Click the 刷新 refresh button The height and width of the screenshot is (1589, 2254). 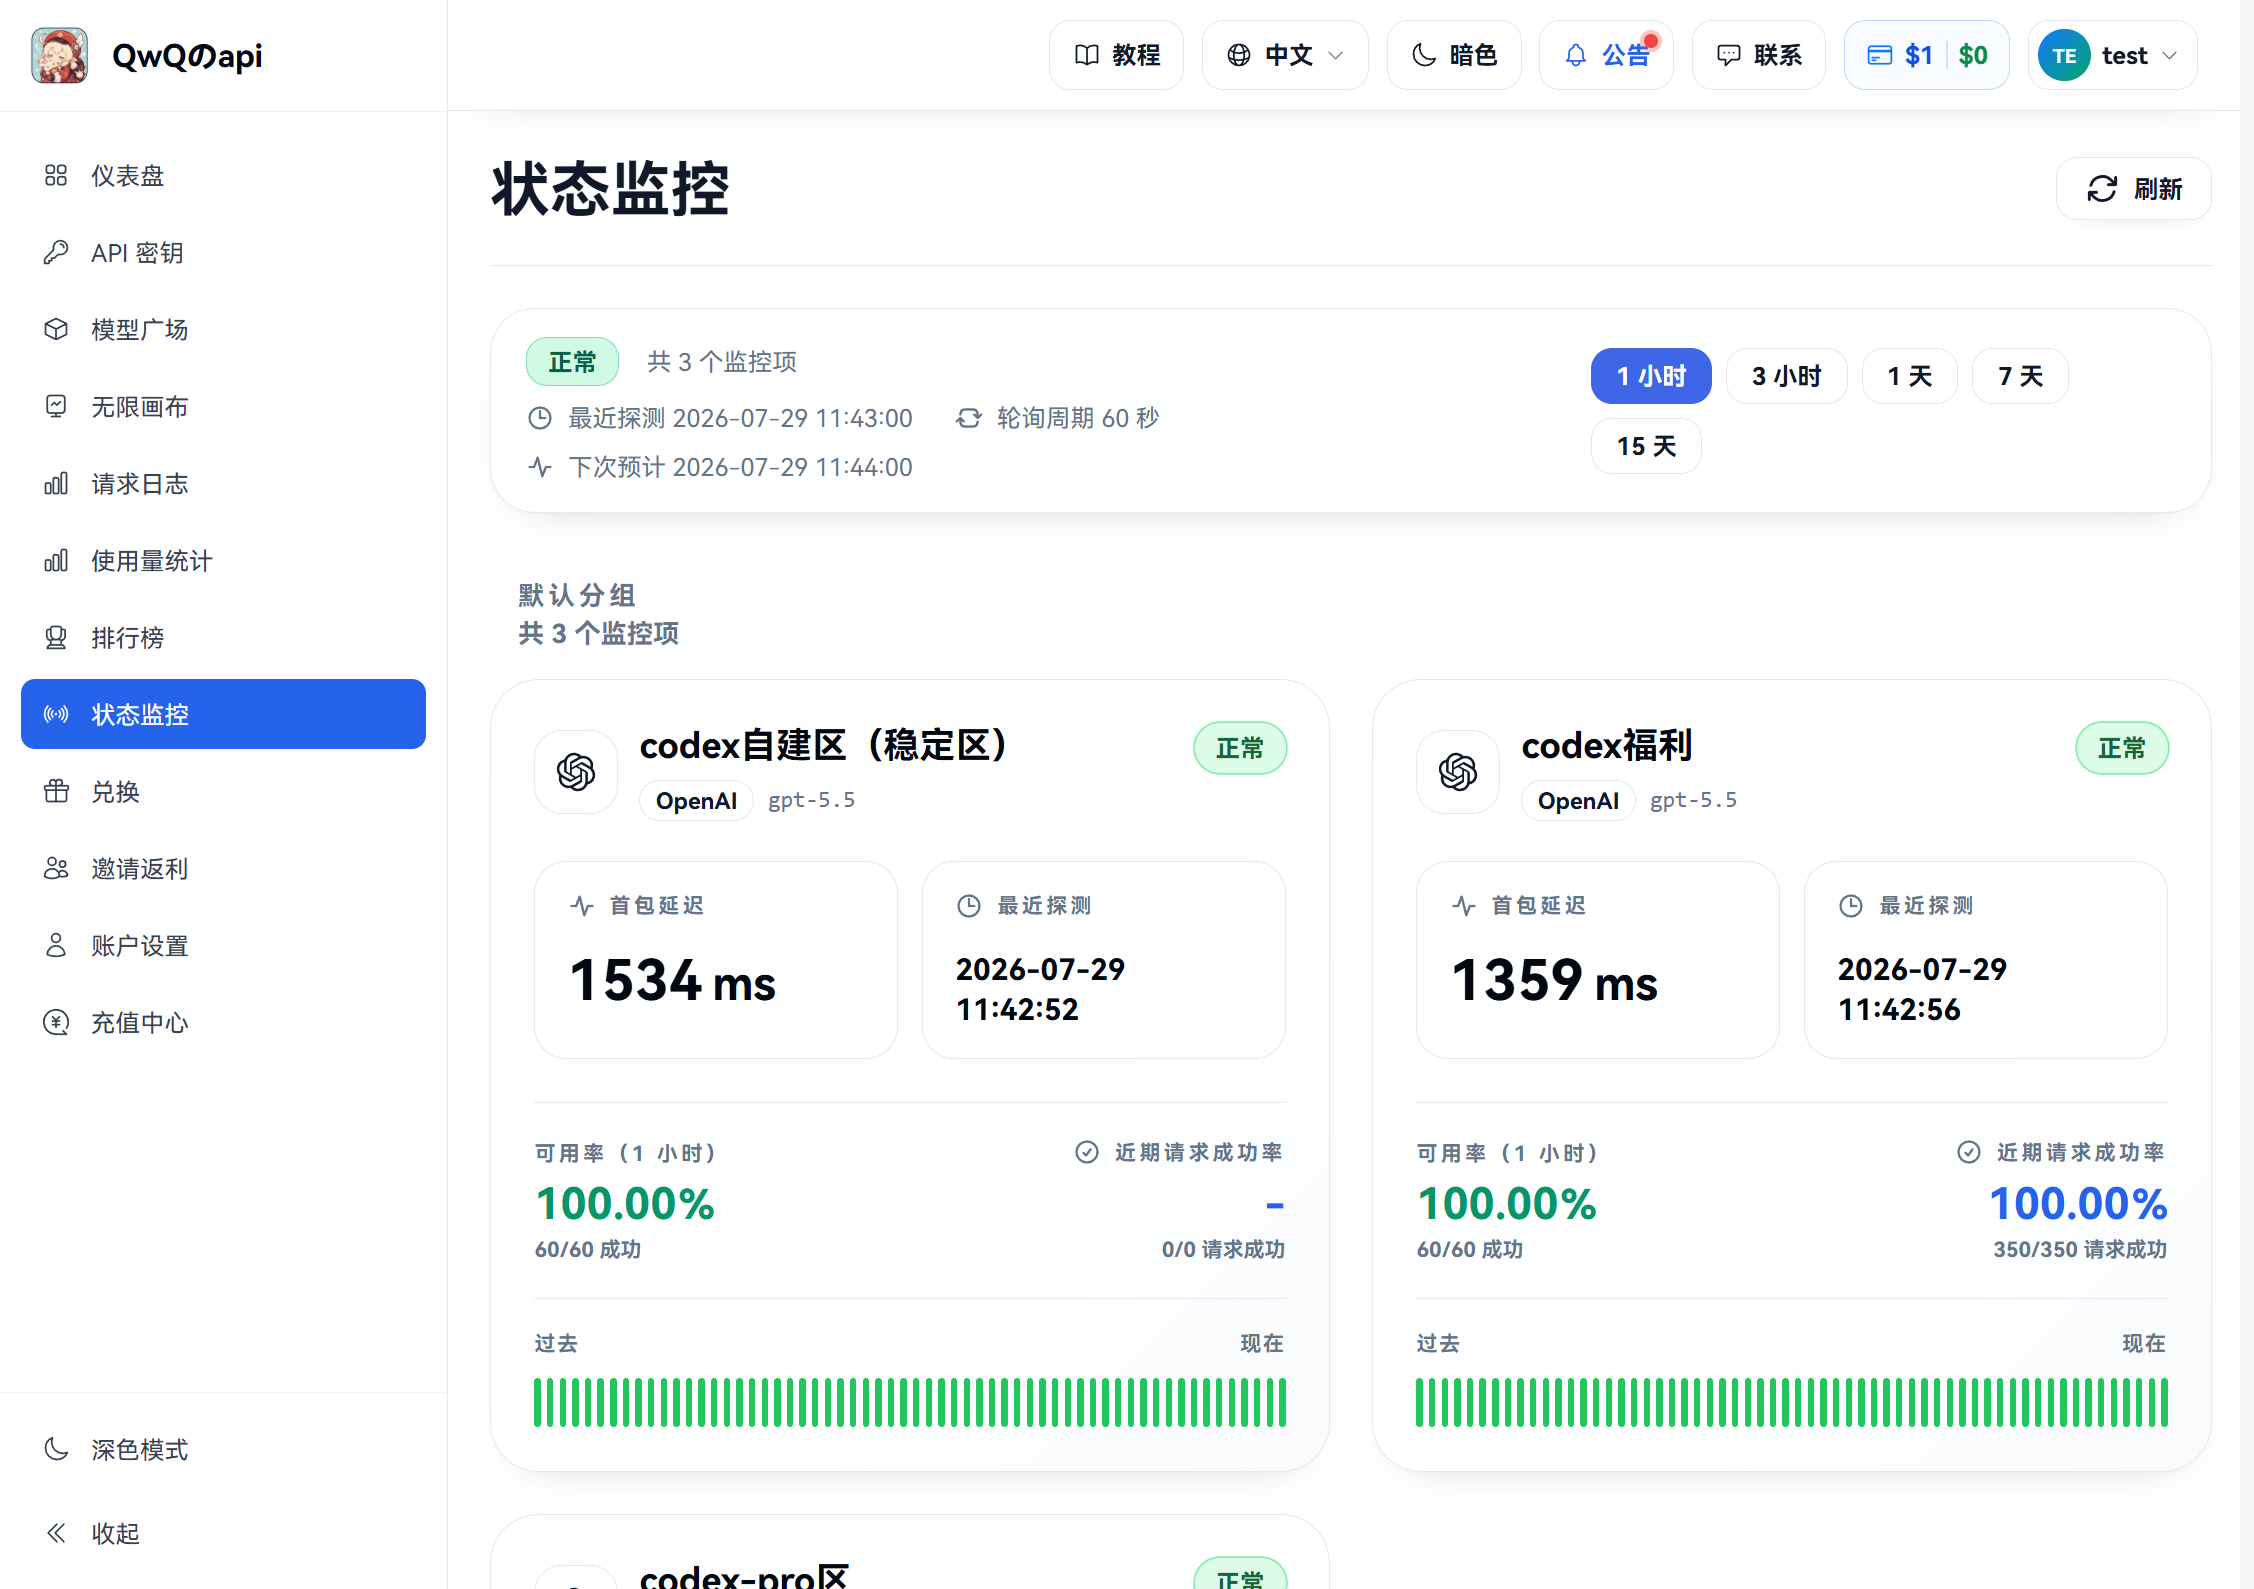pos(2133,189)
